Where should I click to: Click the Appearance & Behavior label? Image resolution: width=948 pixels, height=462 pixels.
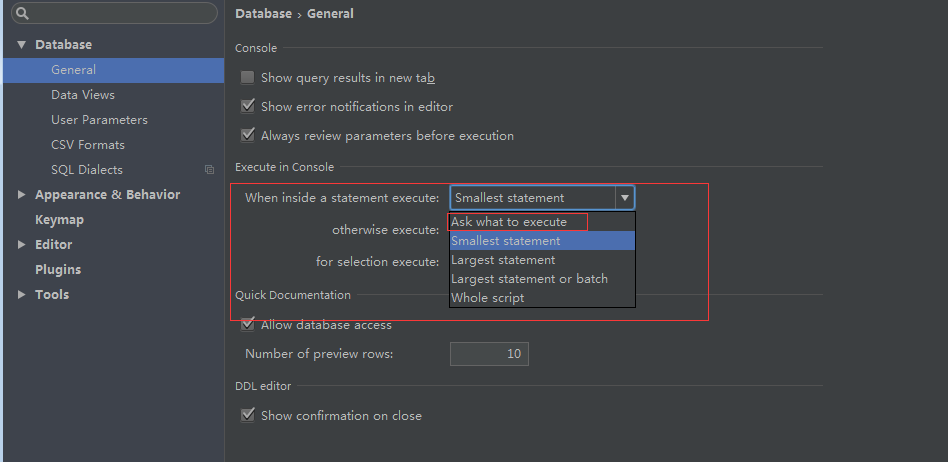(108, 195)
